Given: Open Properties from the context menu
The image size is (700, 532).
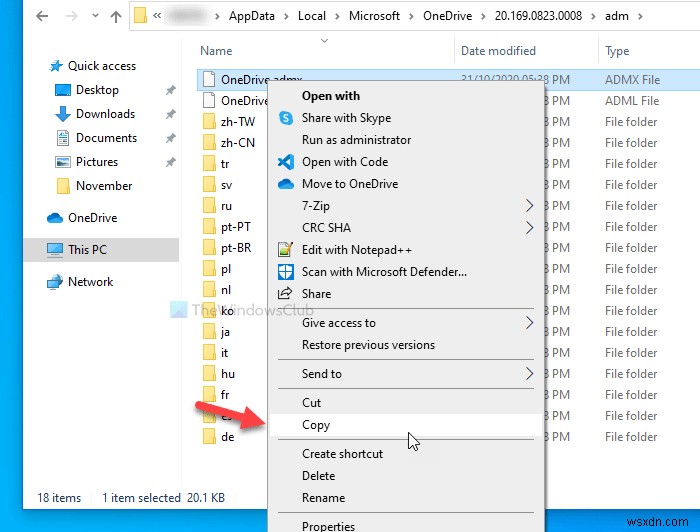Looking at the screenshot, I should click(328, 526).
